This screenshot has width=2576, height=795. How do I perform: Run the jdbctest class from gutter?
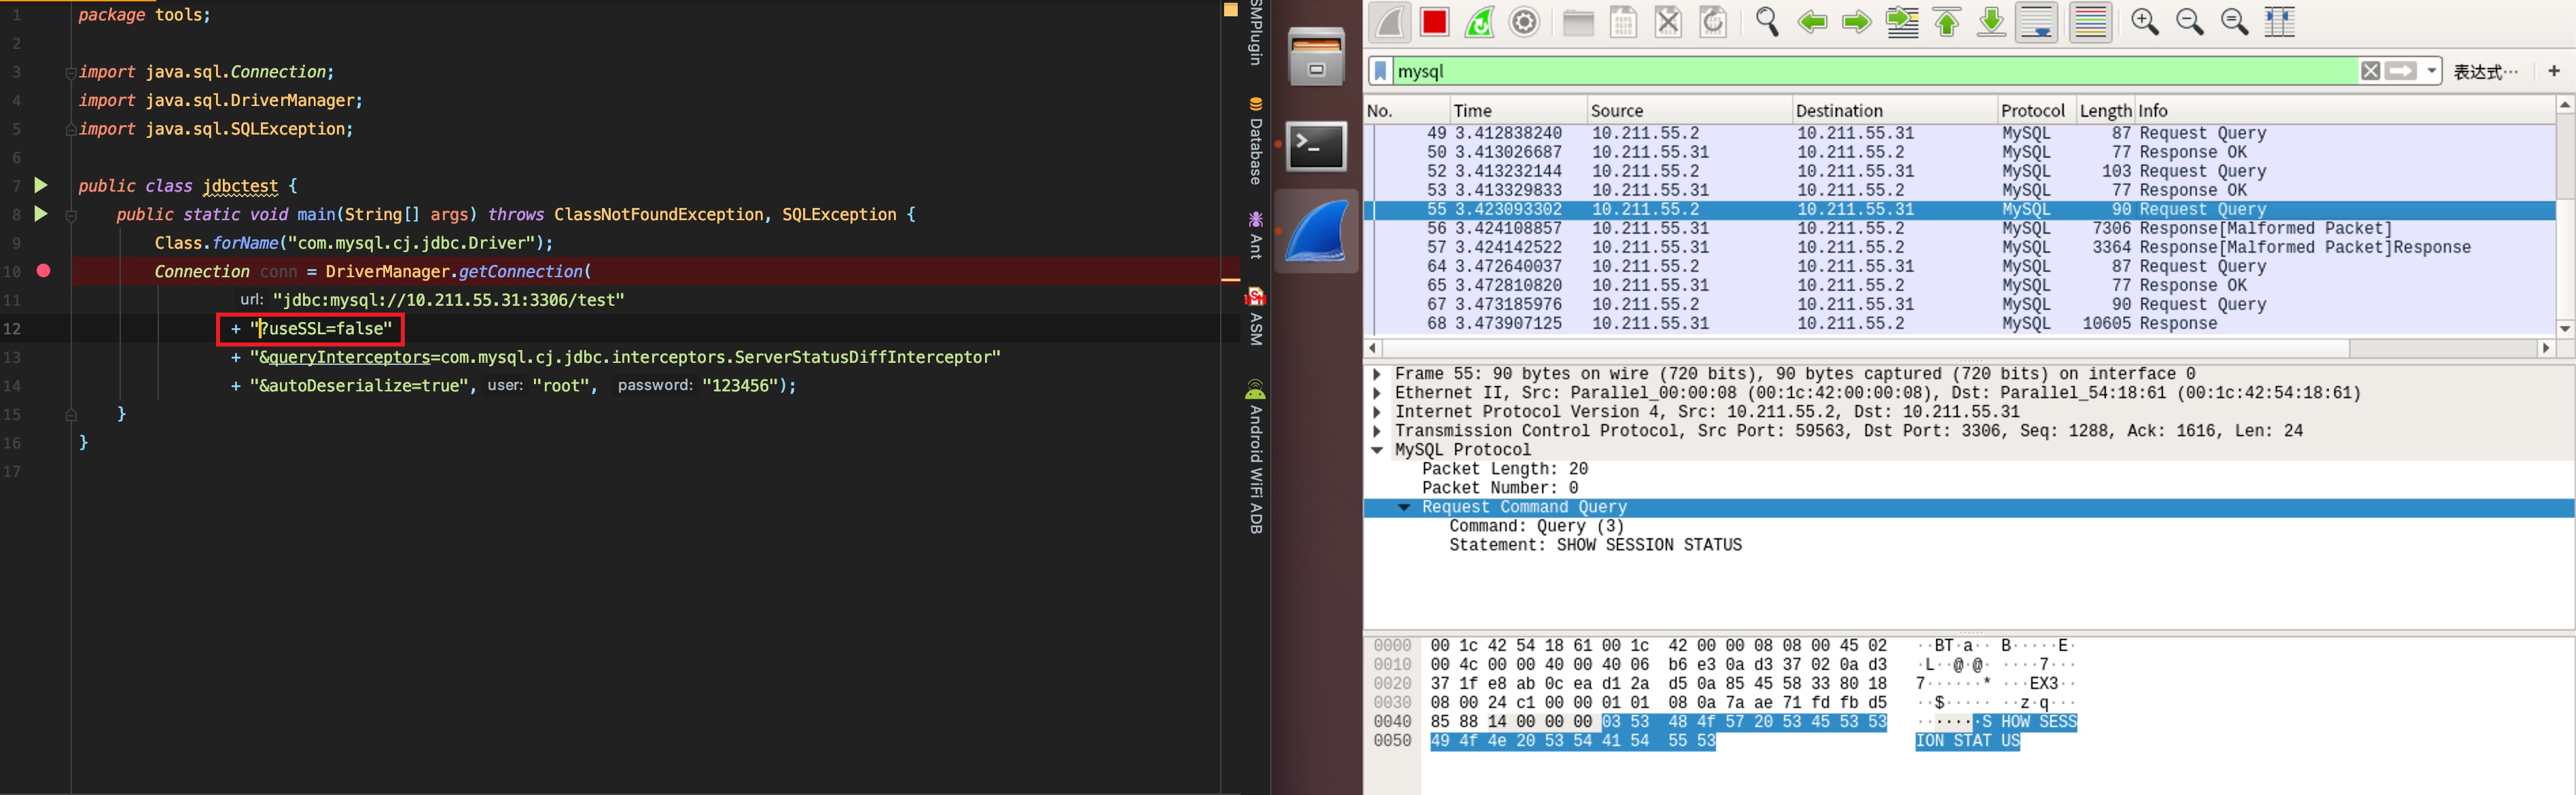[41, 185]
